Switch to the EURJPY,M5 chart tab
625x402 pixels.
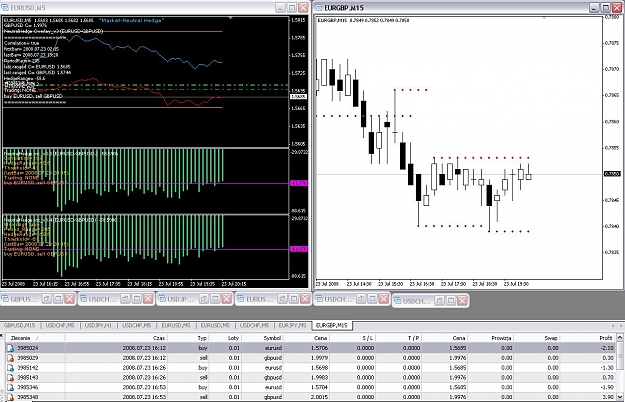click(292, 326)
